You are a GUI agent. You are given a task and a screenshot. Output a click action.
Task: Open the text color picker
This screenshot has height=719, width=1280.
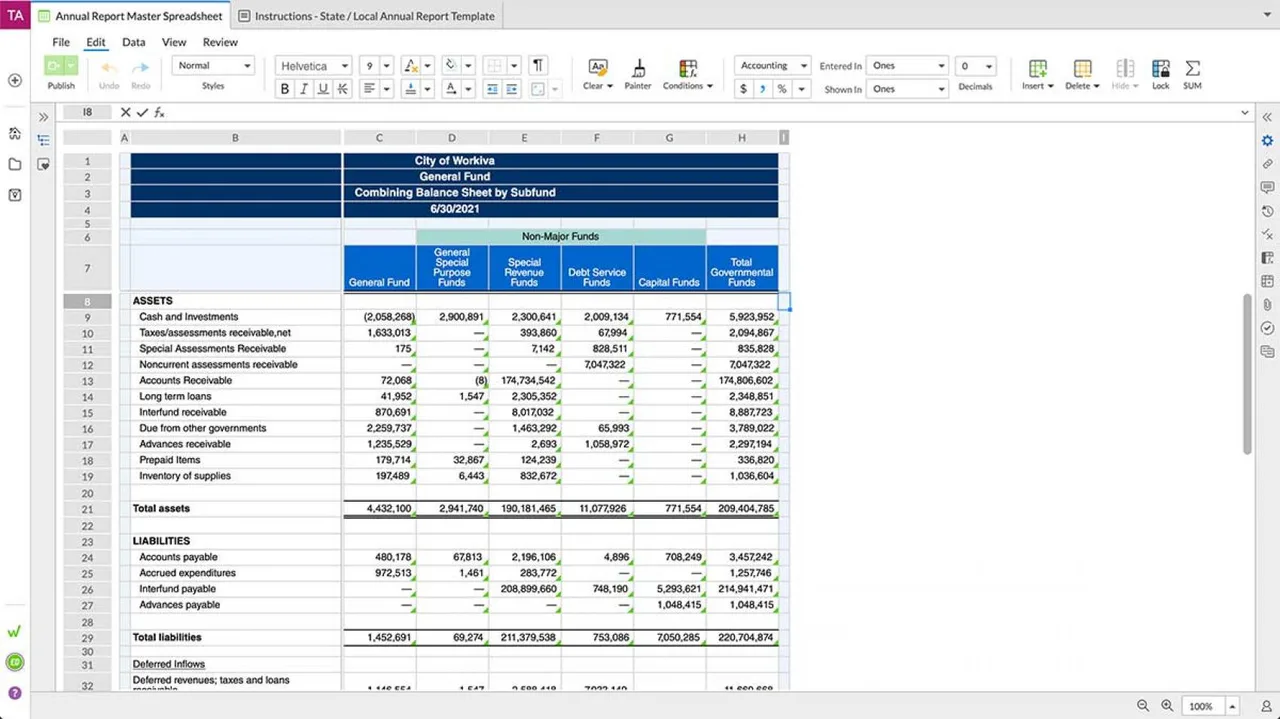pyautogui.click(x=451, y=89)
